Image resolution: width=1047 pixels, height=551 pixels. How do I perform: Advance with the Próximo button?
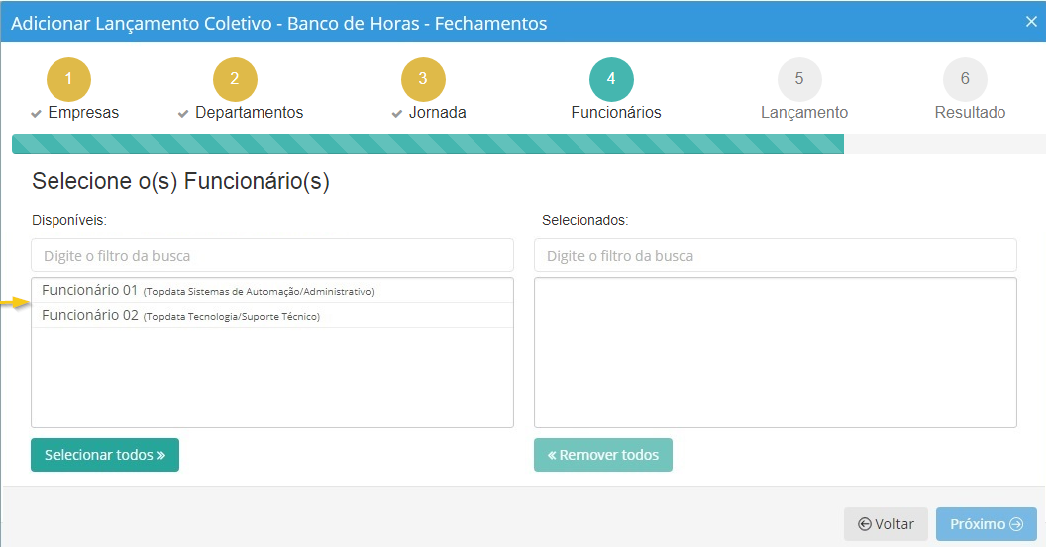pyautogui.click(x=986, y=524)
